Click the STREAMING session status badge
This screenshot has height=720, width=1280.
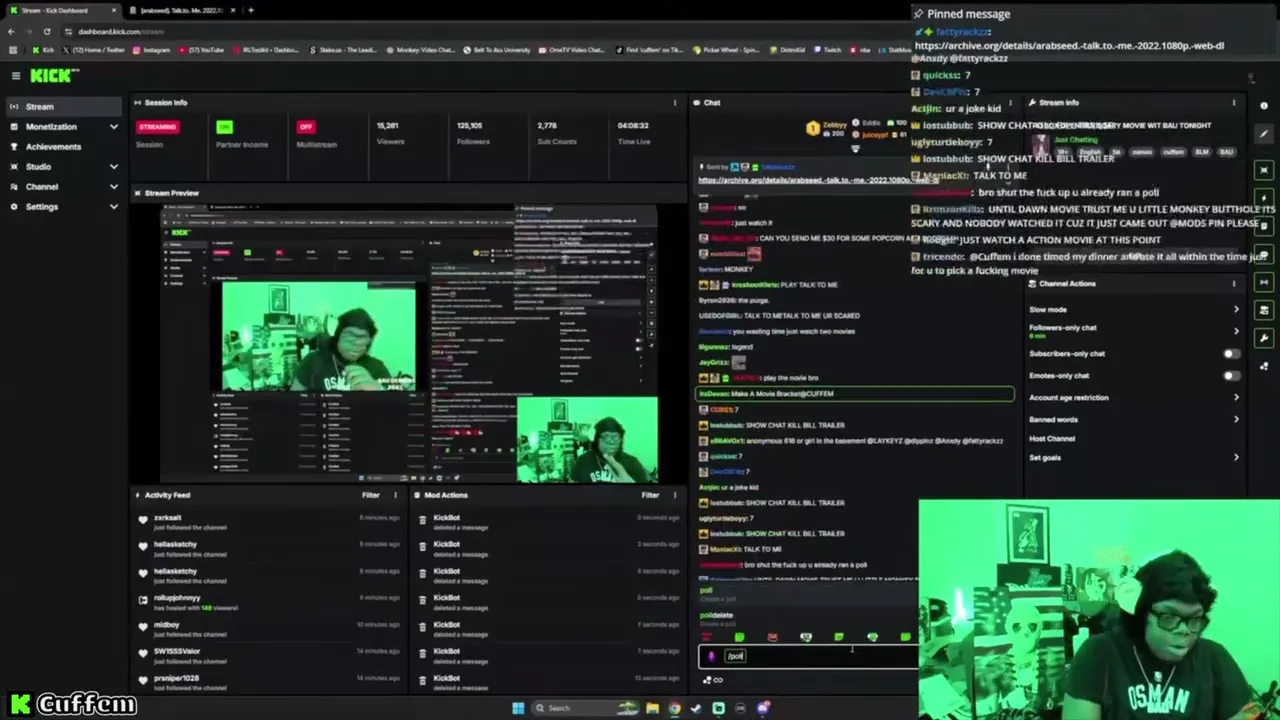tap(158, 127)
